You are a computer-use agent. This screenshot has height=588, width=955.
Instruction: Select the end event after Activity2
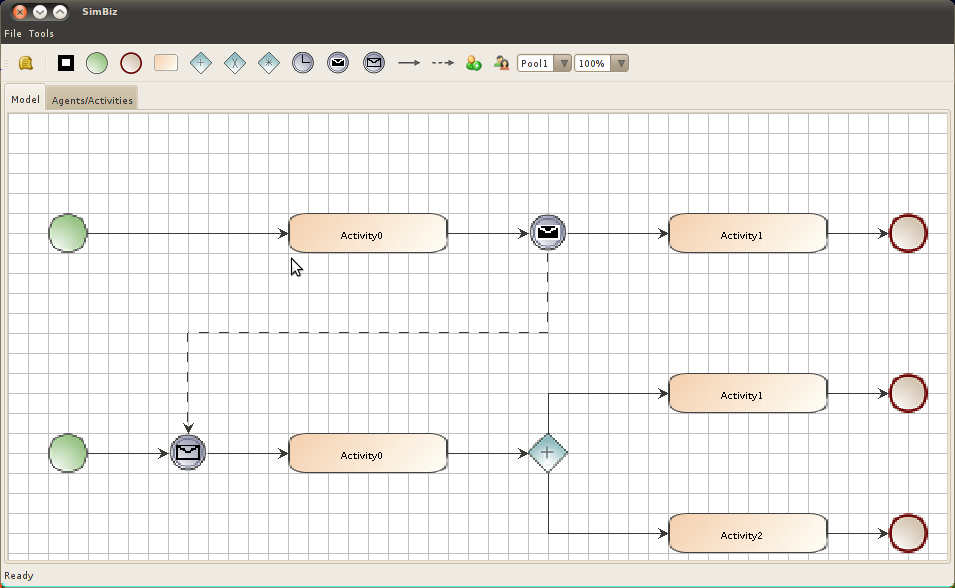[x=908, y=534]
